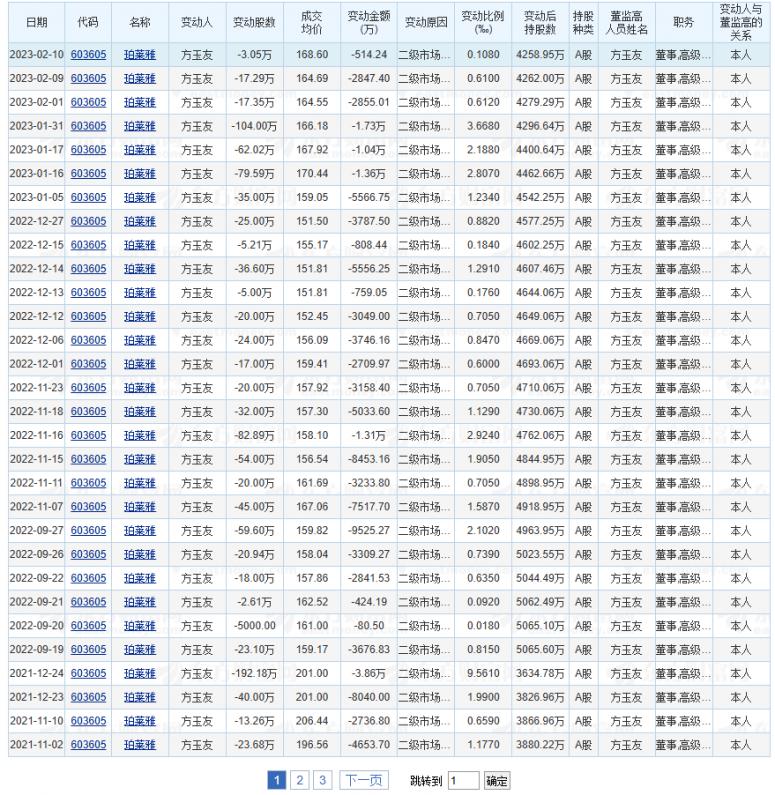Open 珀莱雅 name link in 2022-11-23 row
The image size is (775, 795).
[140, 388]
